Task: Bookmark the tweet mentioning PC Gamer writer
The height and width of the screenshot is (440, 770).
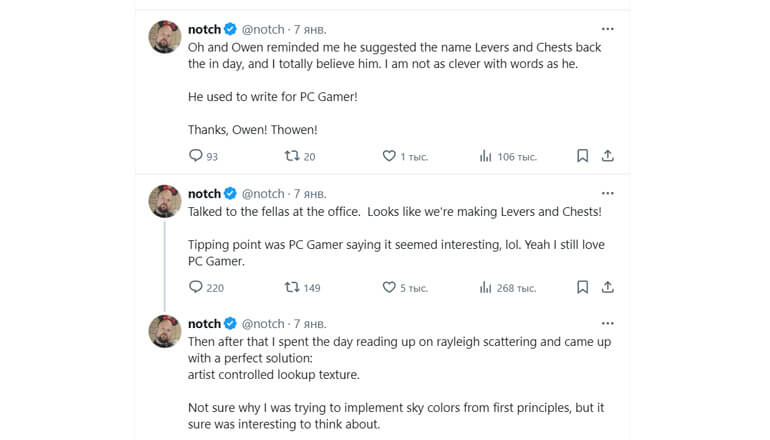Action: (582, 156)
